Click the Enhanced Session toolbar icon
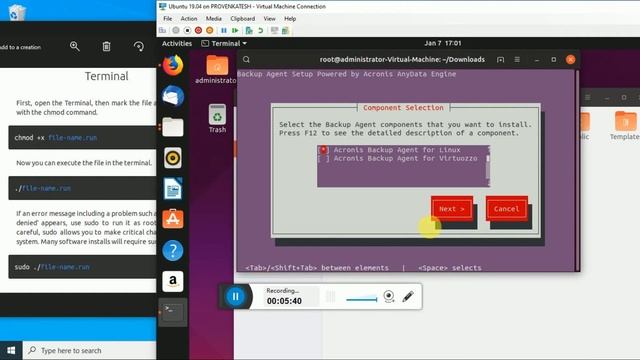The height and width of the screenshot is (360, 640). [x=274, y=31]
